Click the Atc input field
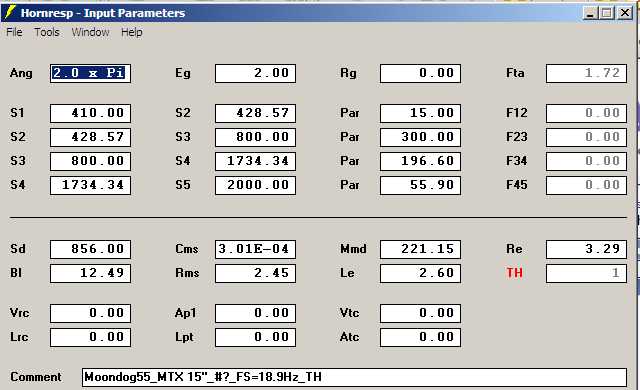 tap(420, 337)
